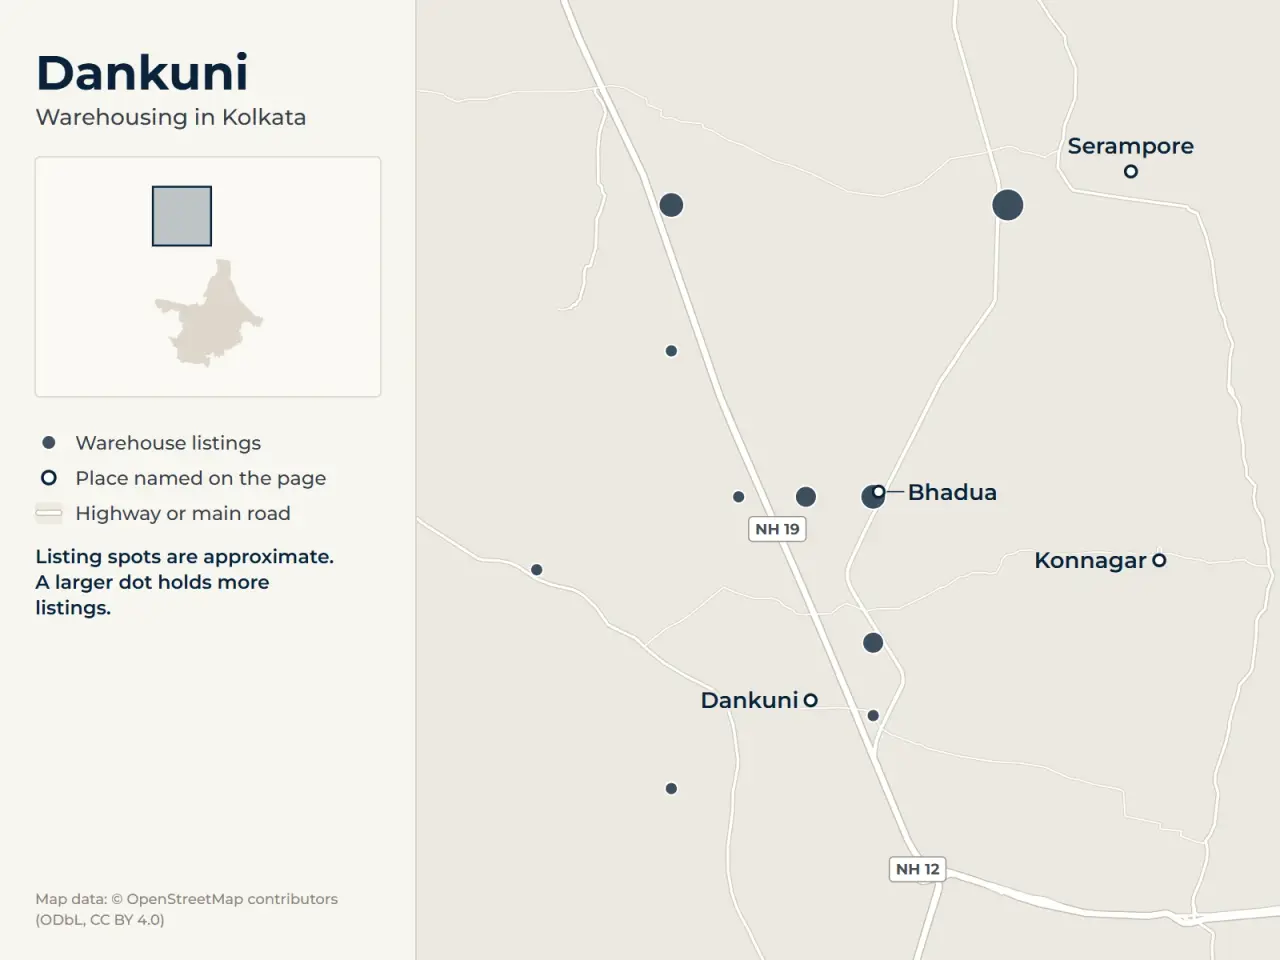Click the Place named legend circle
Screen dimensions: 1280x960
pos(48,478)
